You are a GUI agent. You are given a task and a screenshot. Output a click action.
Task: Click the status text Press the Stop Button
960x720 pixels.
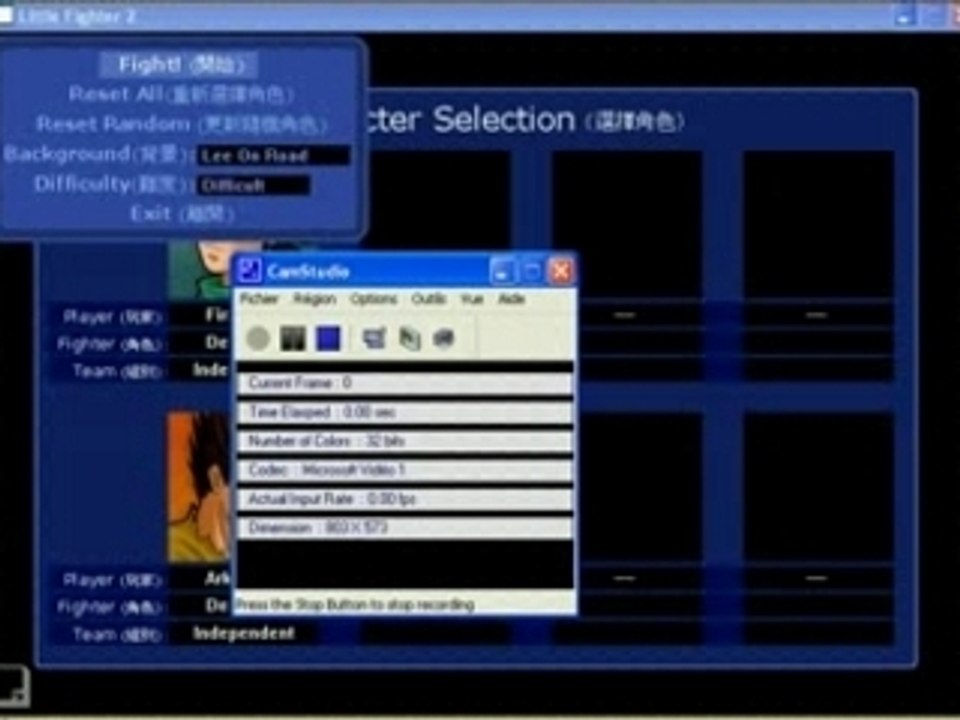click(x=355, y=605)
